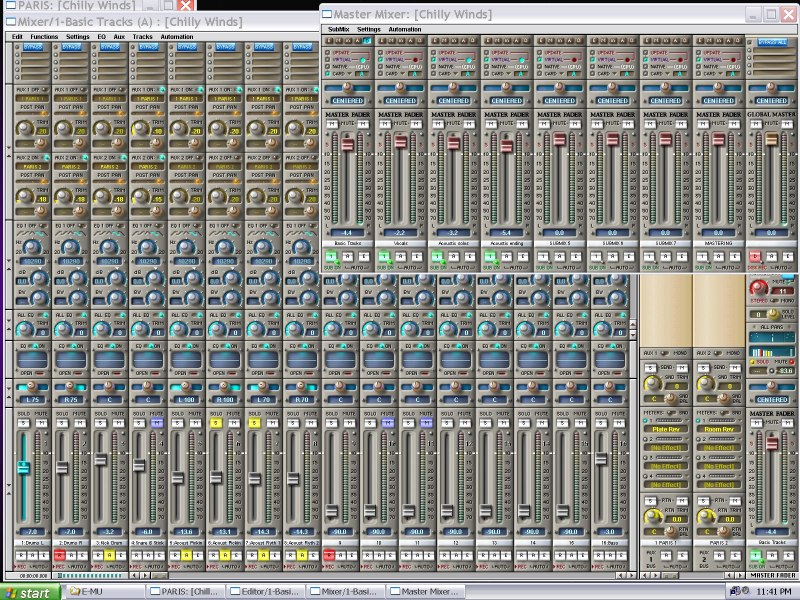800x600 pixels.
Task: Open Plate Rev effect selector on Aux 1
Action: pyautogui.click(x=666, y=430)
